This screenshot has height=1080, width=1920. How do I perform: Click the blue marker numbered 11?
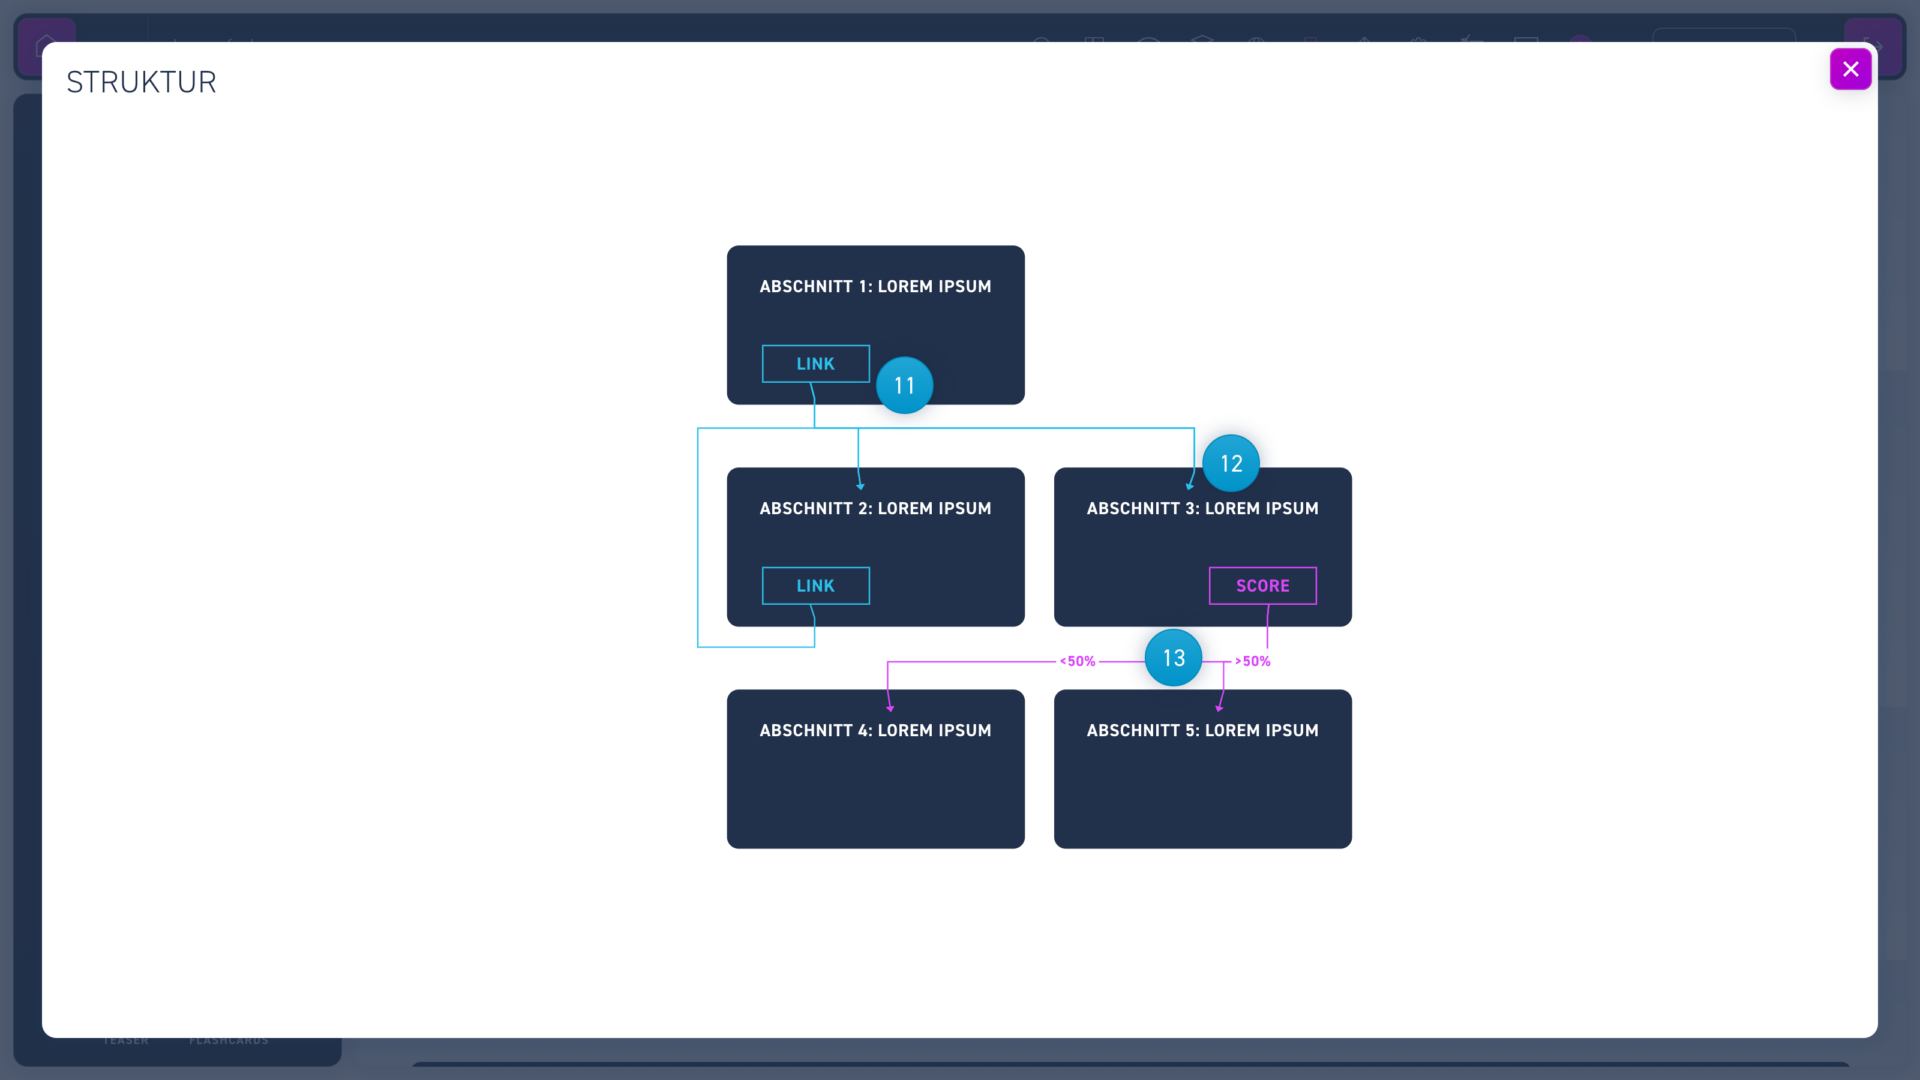point(904,385)
